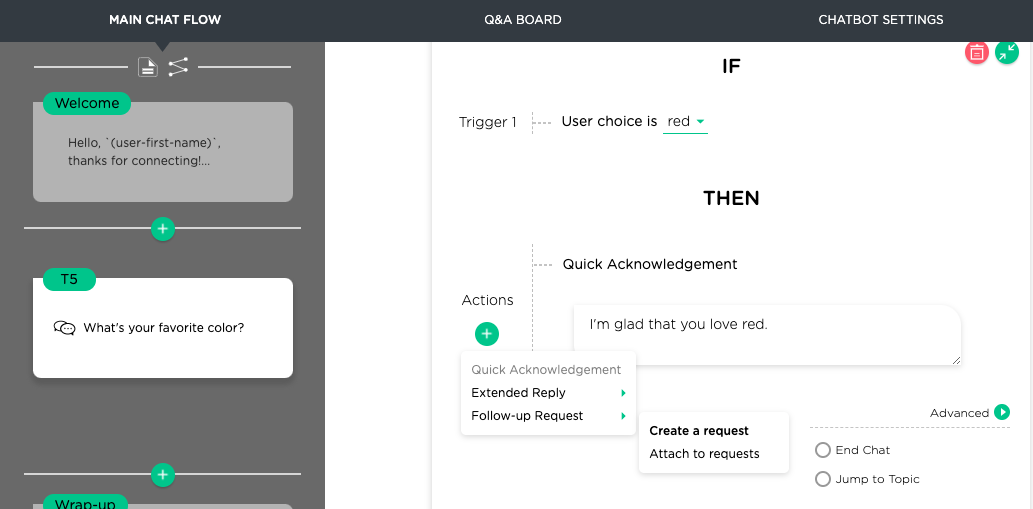Viewport: 1033px width, 509px height.
Task: Open Main Chat Flow tab
Action: [165, 20]
